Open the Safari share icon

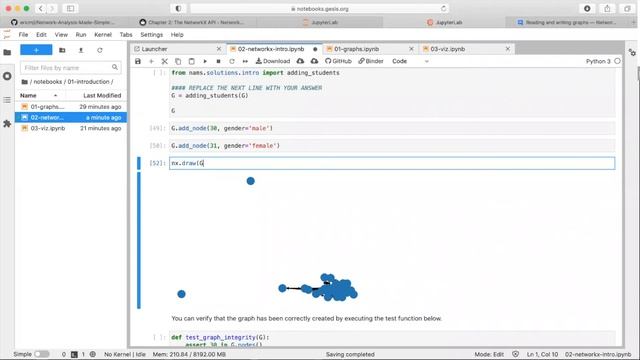607,9
